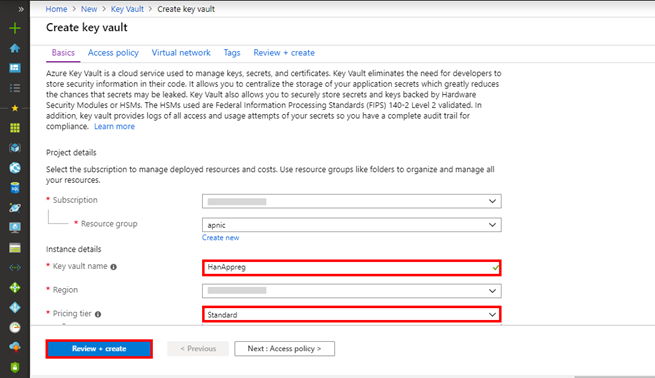Viewport: 655px width, 378px height.
Task: Switch to the Virtual network tab
Action: pos(181,53)
